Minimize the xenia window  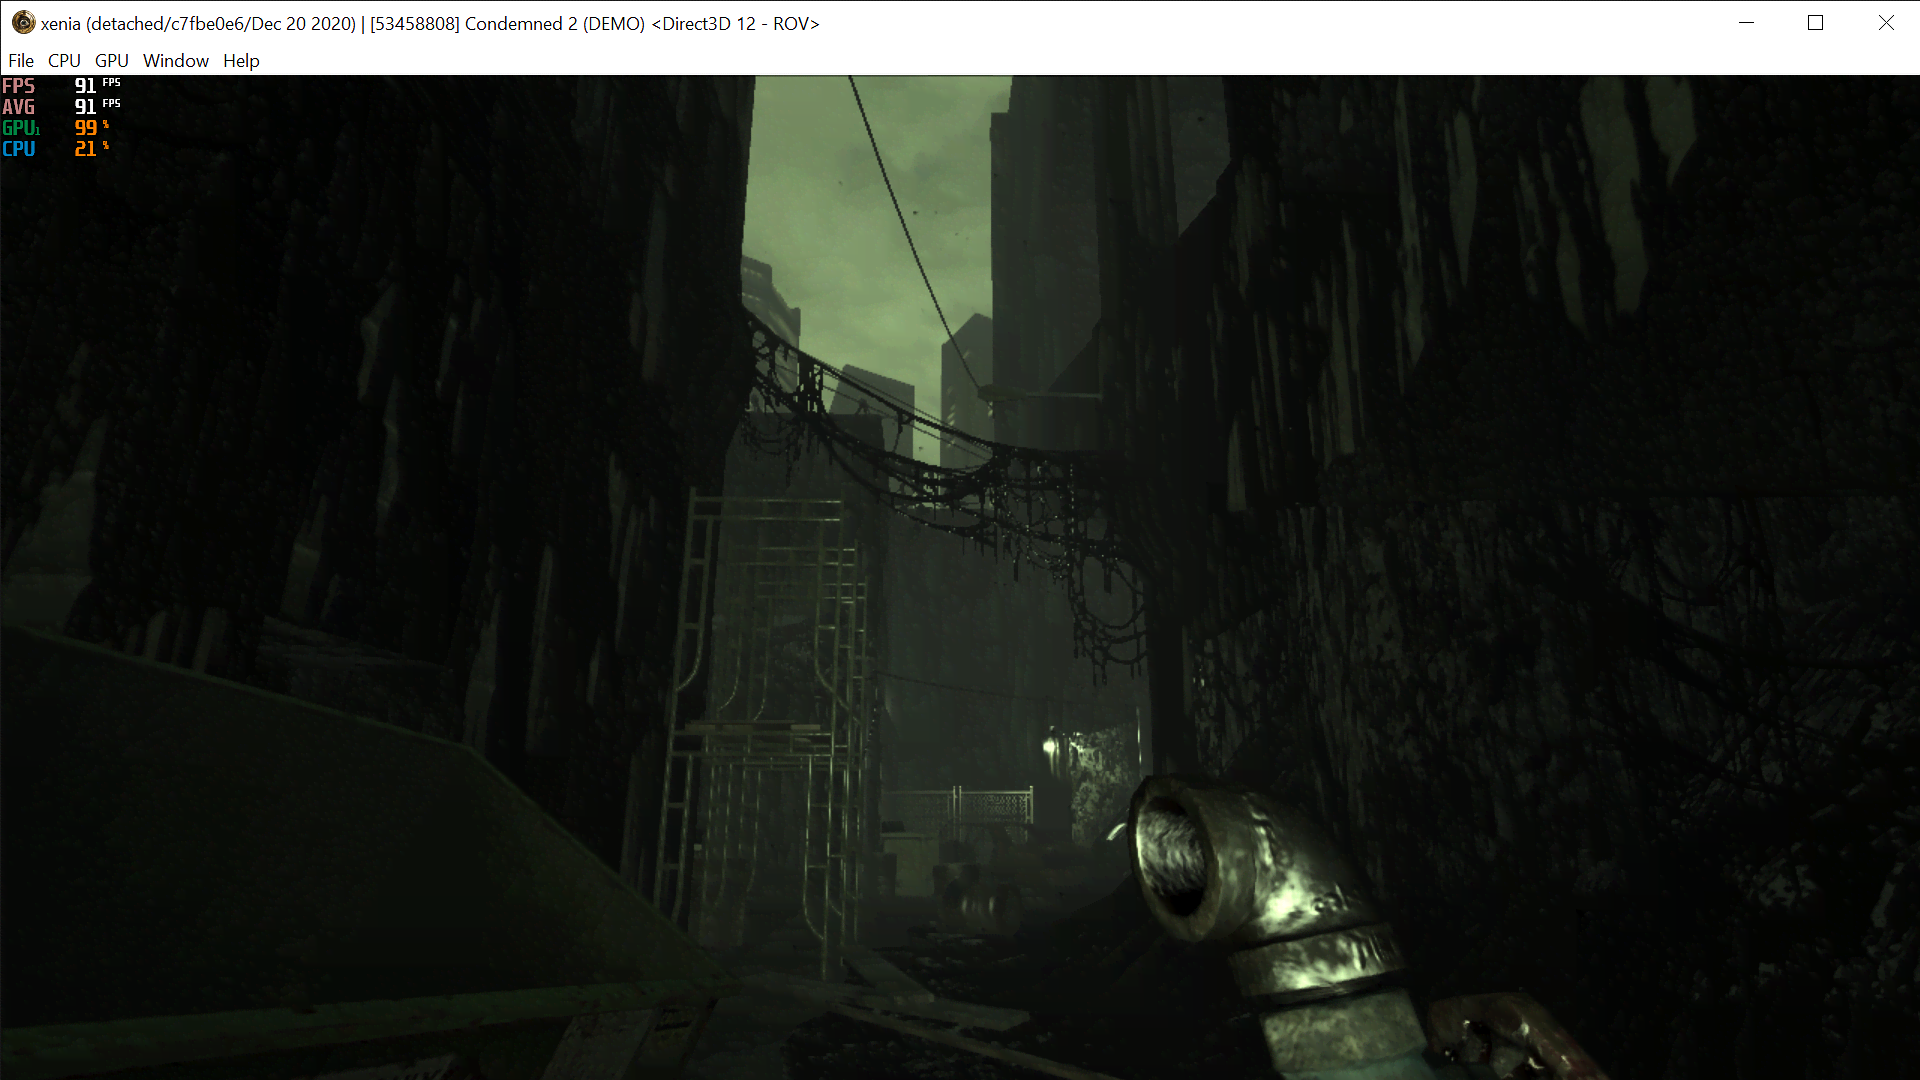(x=1746, y=23)
